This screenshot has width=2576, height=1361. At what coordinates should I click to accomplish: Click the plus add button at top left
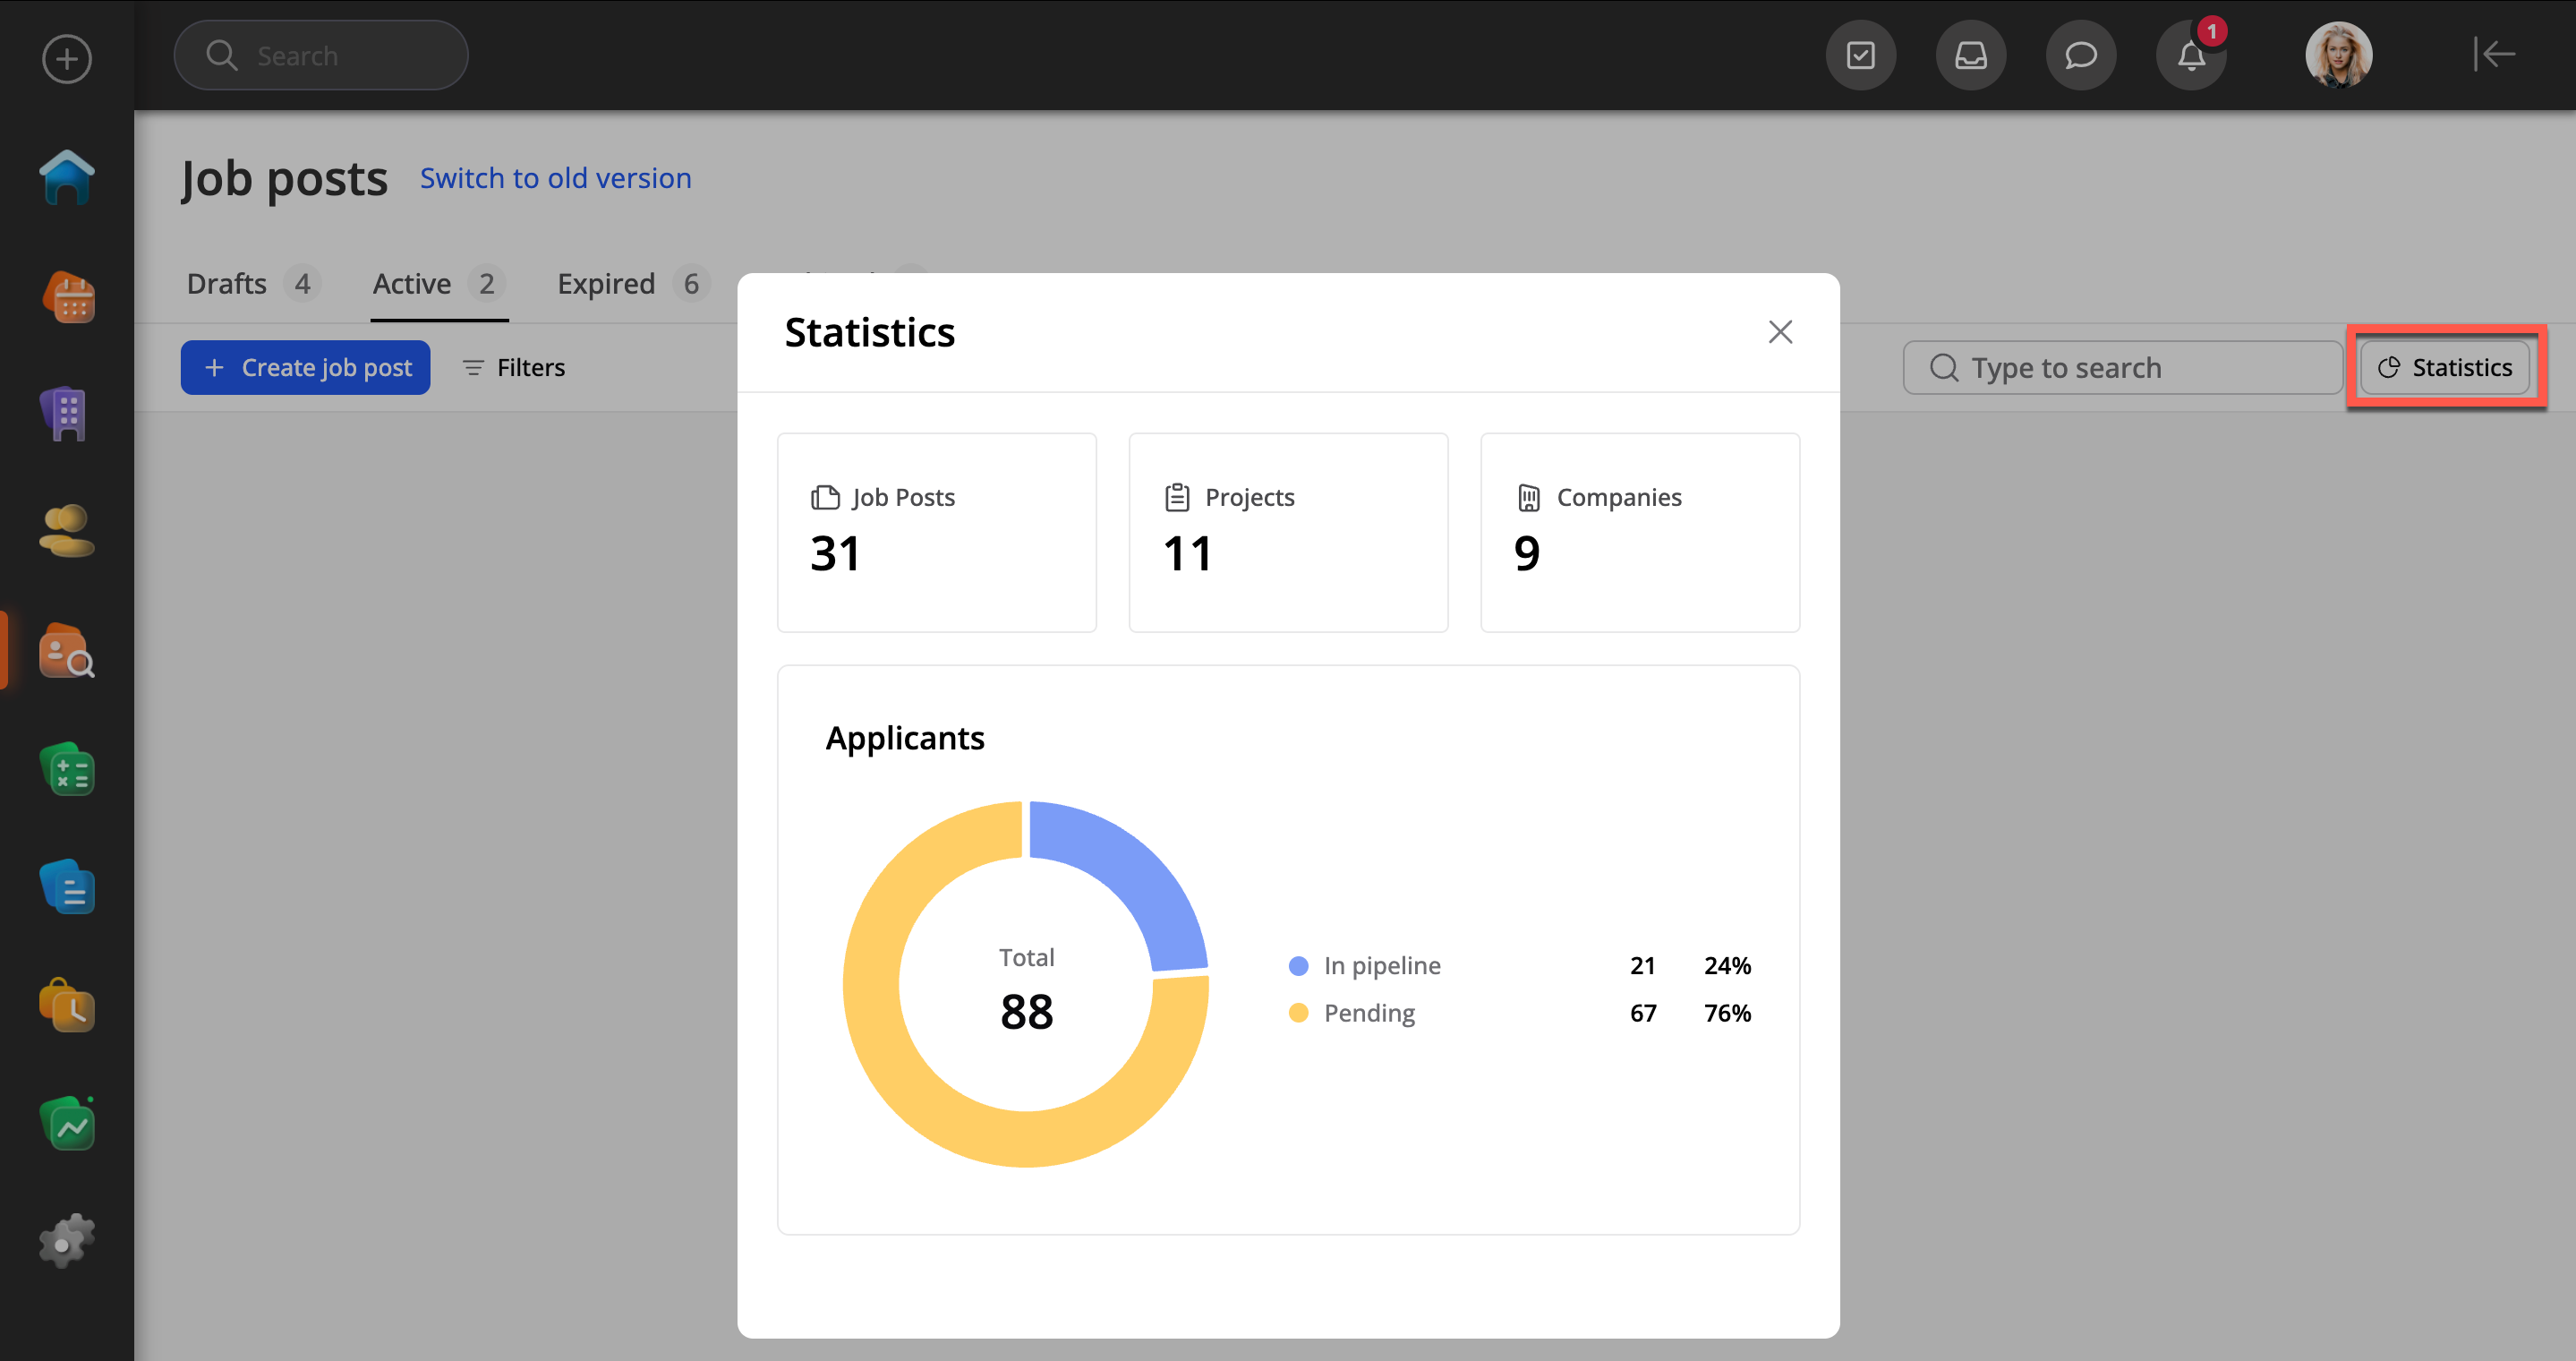point(67,59)
